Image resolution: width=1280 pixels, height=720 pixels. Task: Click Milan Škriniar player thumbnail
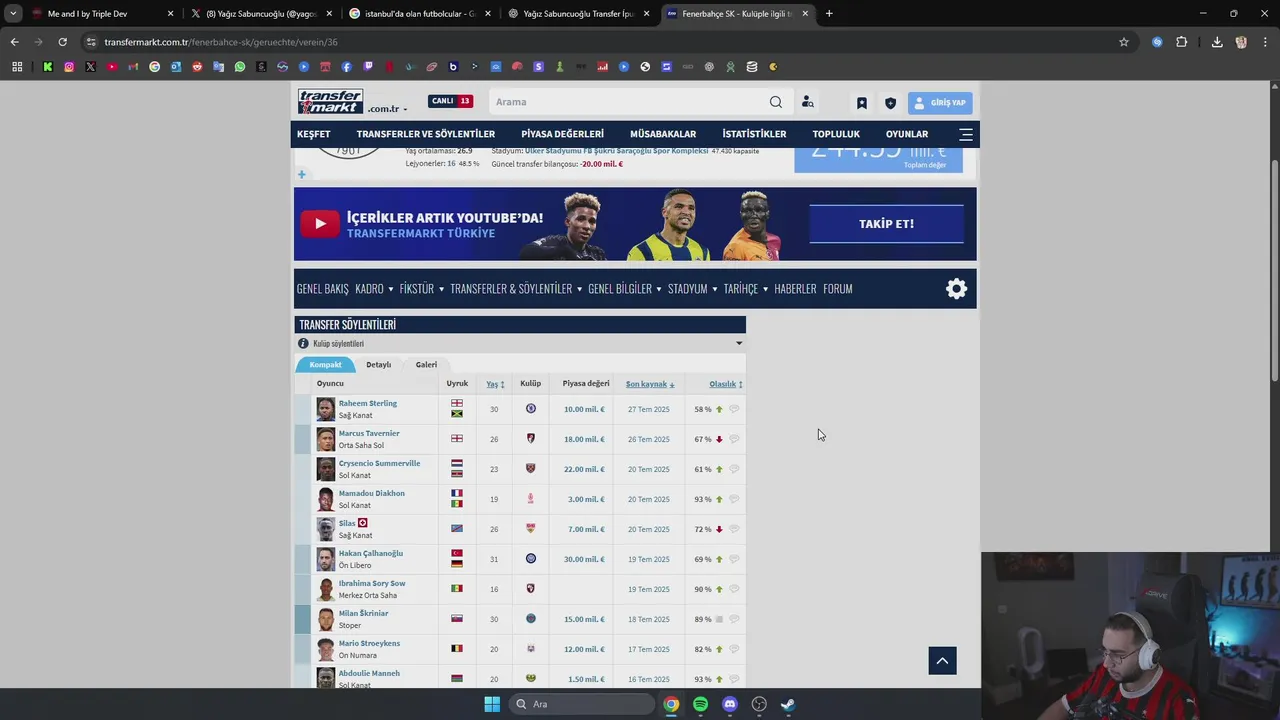325,619
